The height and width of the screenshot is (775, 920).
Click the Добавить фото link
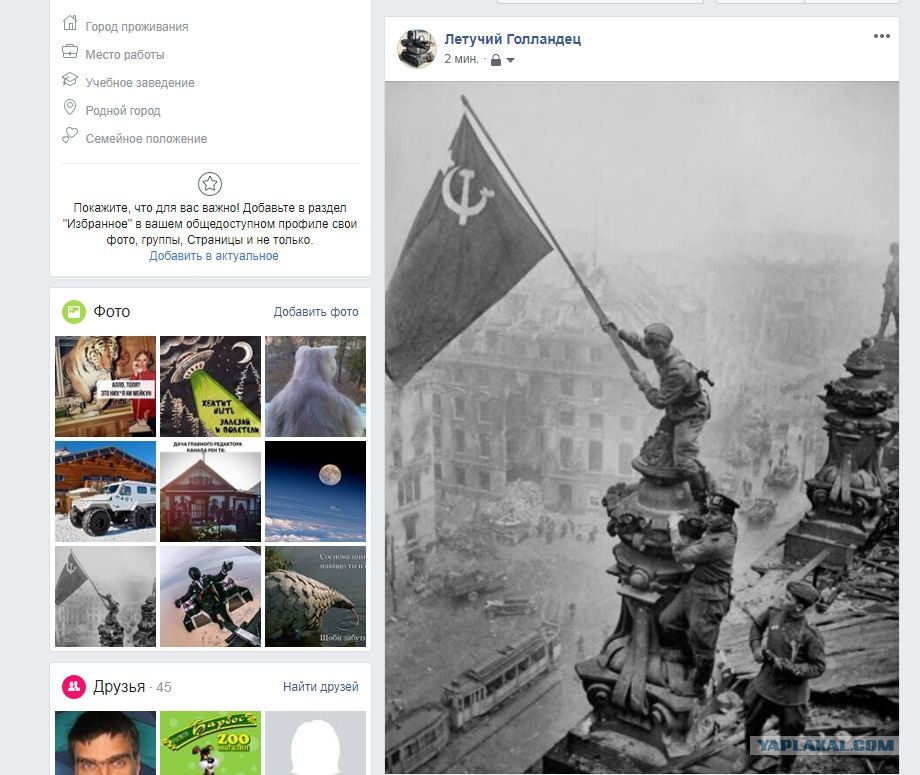tap(316, 312)
